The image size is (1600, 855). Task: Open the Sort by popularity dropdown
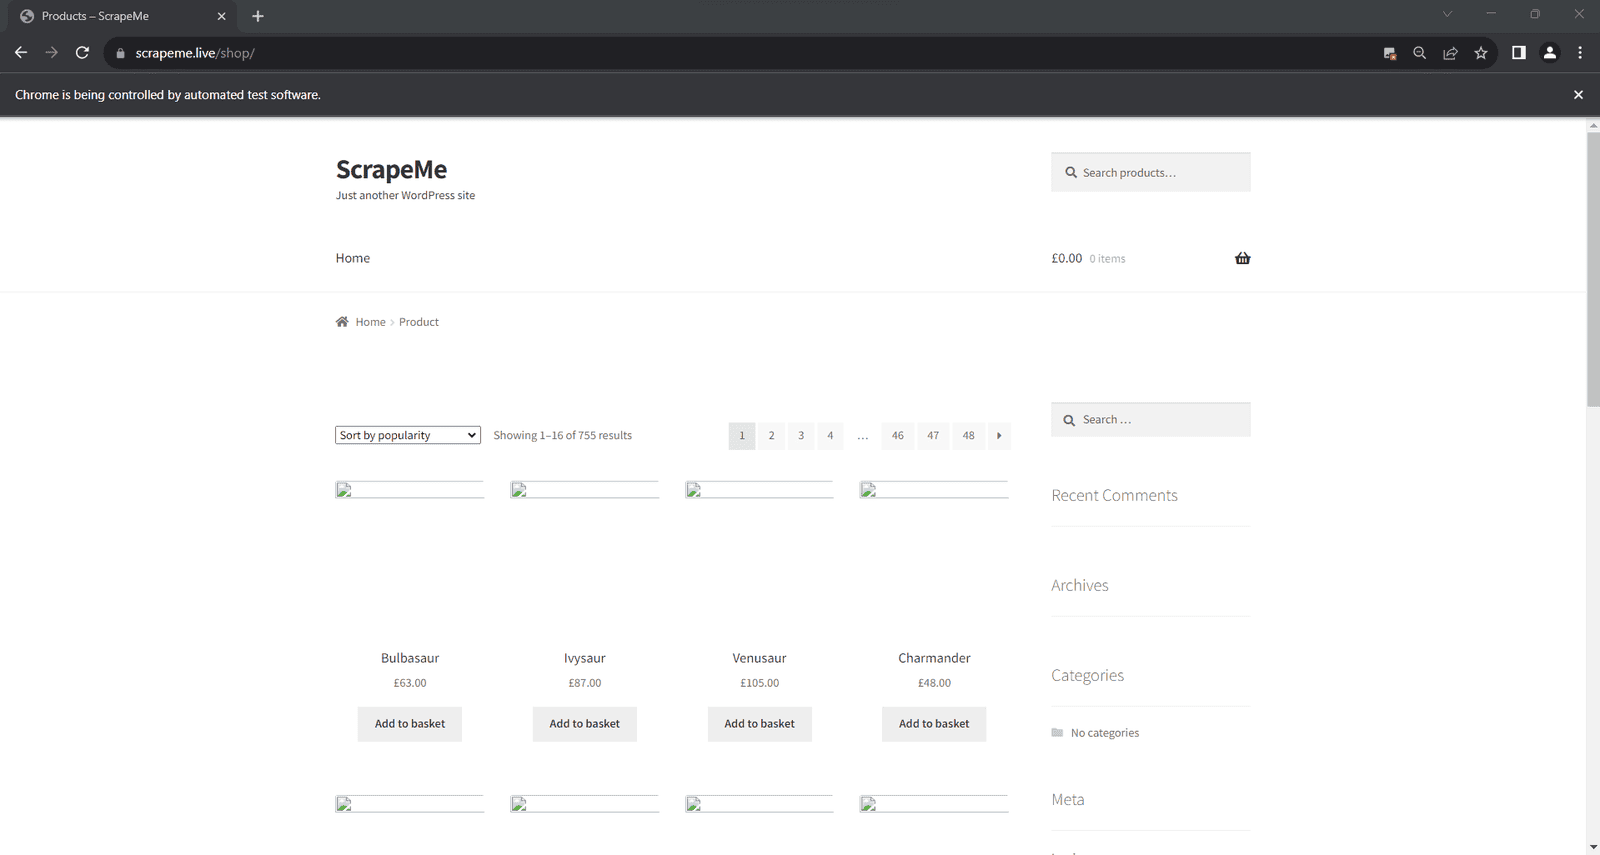click(408, 436)
